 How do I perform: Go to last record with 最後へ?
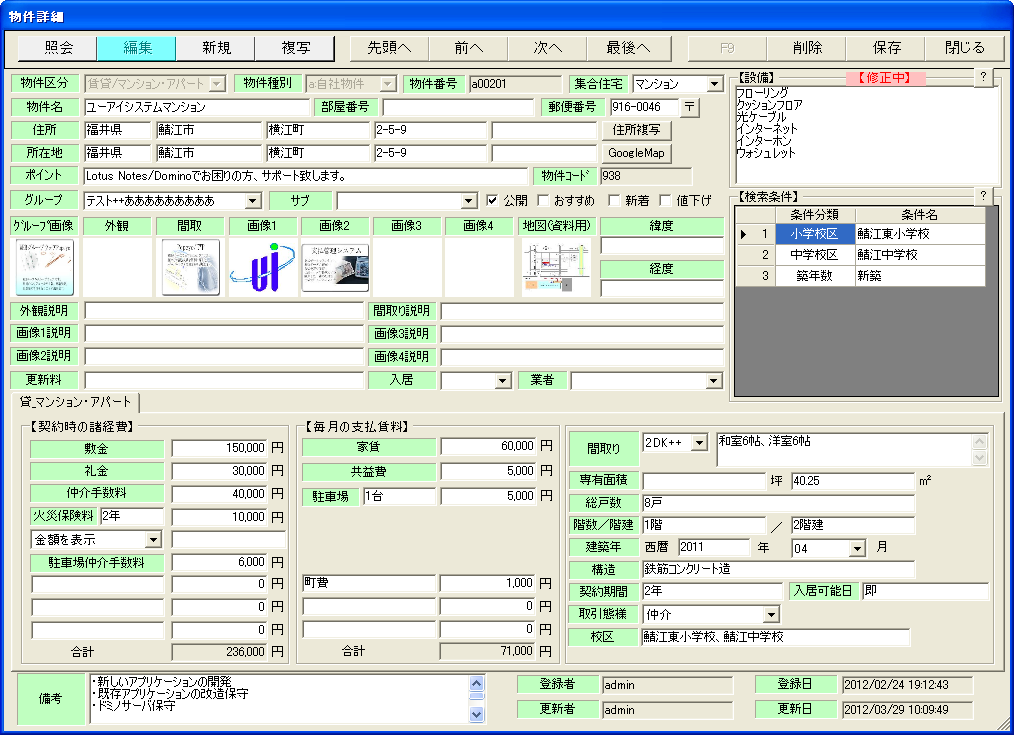(629, 48)
